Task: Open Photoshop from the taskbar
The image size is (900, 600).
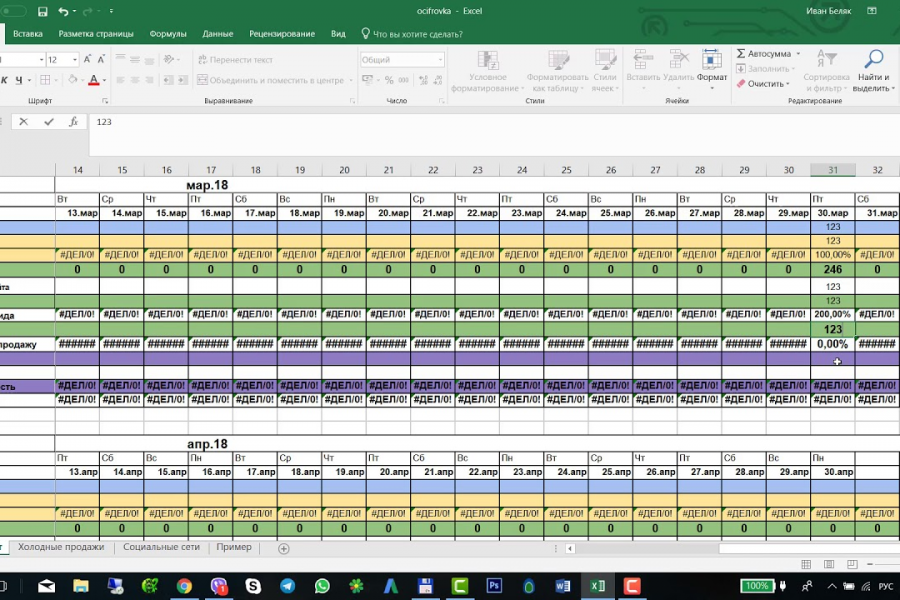Action: point(494,586)
